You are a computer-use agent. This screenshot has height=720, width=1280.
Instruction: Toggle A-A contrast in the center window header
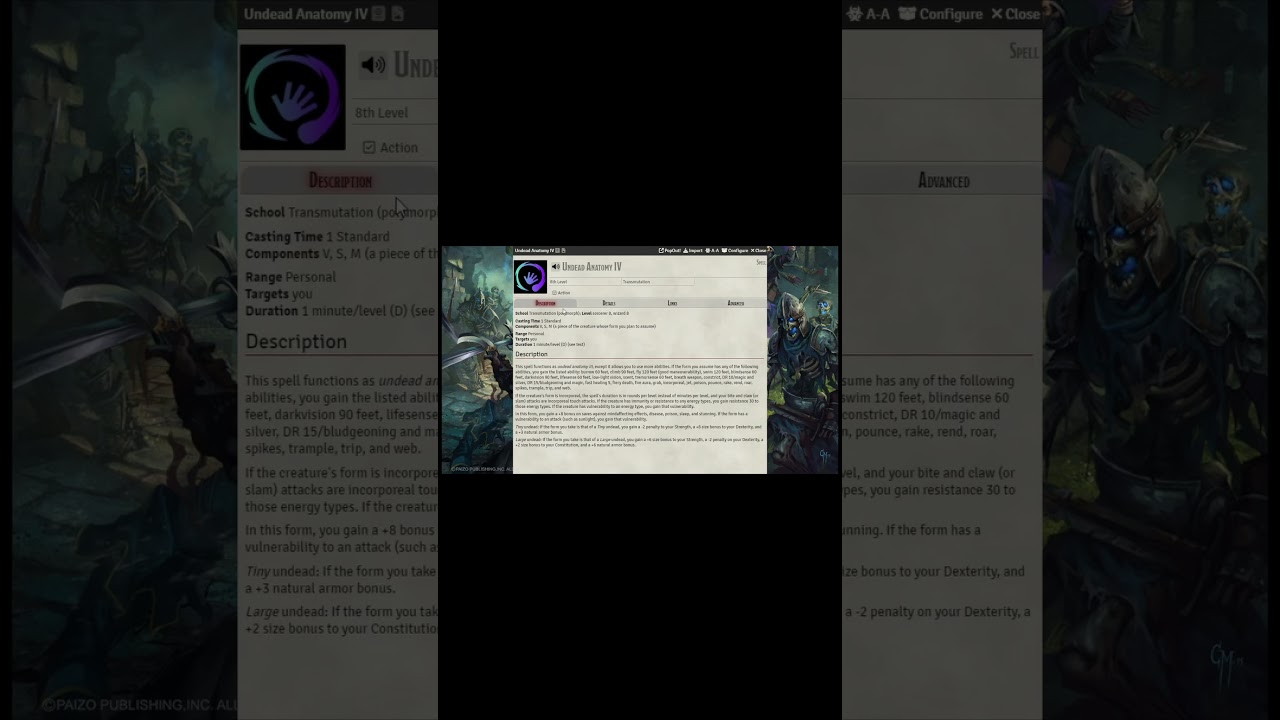coord(712,250)
